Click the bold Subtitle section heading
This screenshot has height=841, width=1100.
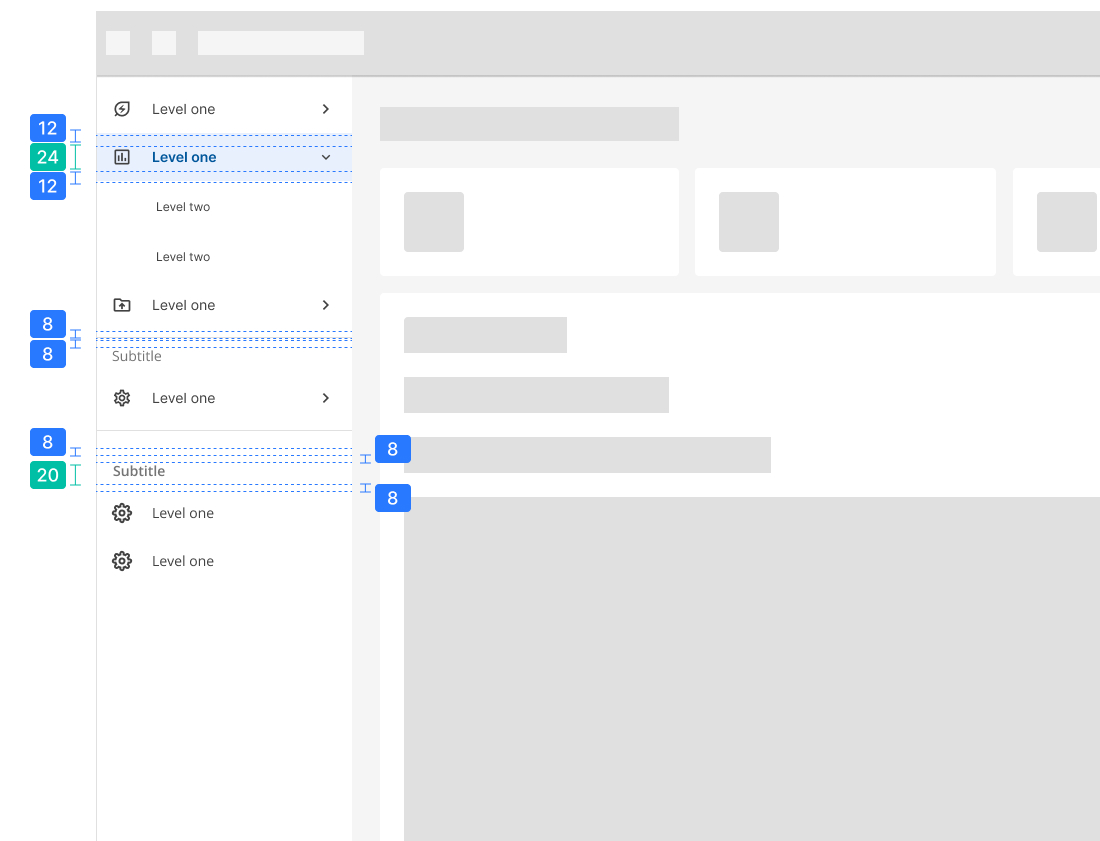coord(139,471)
